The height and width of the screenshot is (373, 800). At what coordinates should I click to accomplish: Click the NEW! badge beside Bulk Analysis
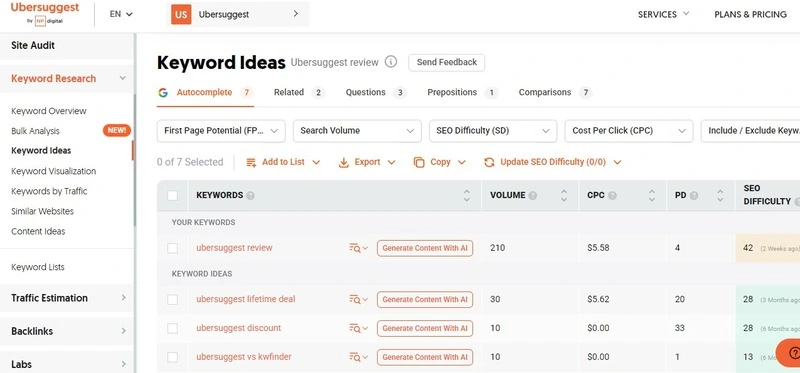pyautogui.click(x=117, y=131)
